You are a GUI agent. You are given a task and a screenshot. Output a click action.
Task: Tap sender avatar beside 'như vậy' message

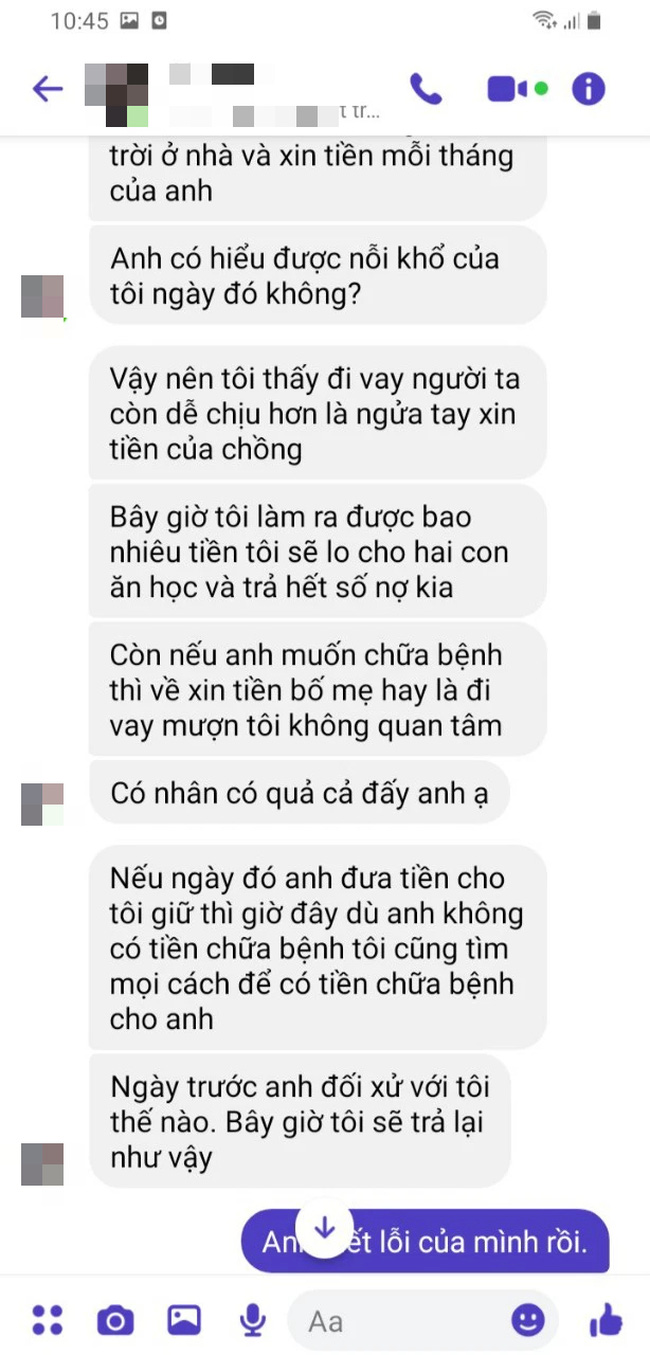point(42,1164)
